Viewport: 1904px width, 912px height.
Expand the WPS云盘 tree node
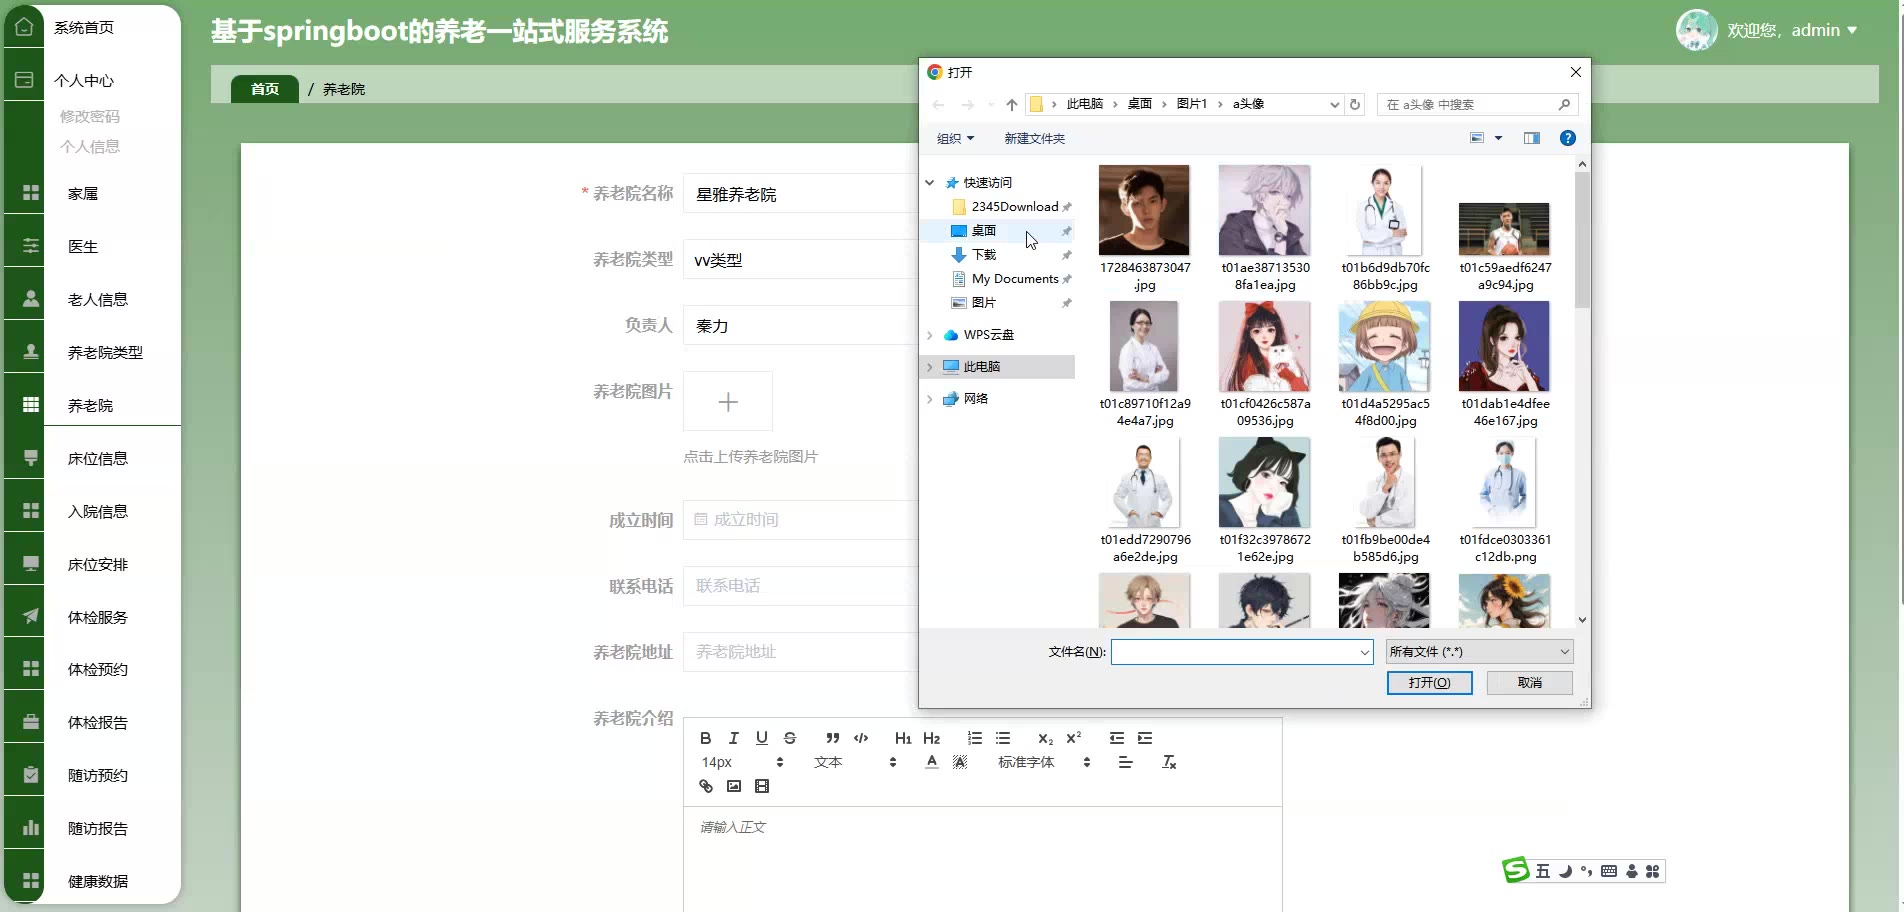pyautogui.click(x=930, y=335)
